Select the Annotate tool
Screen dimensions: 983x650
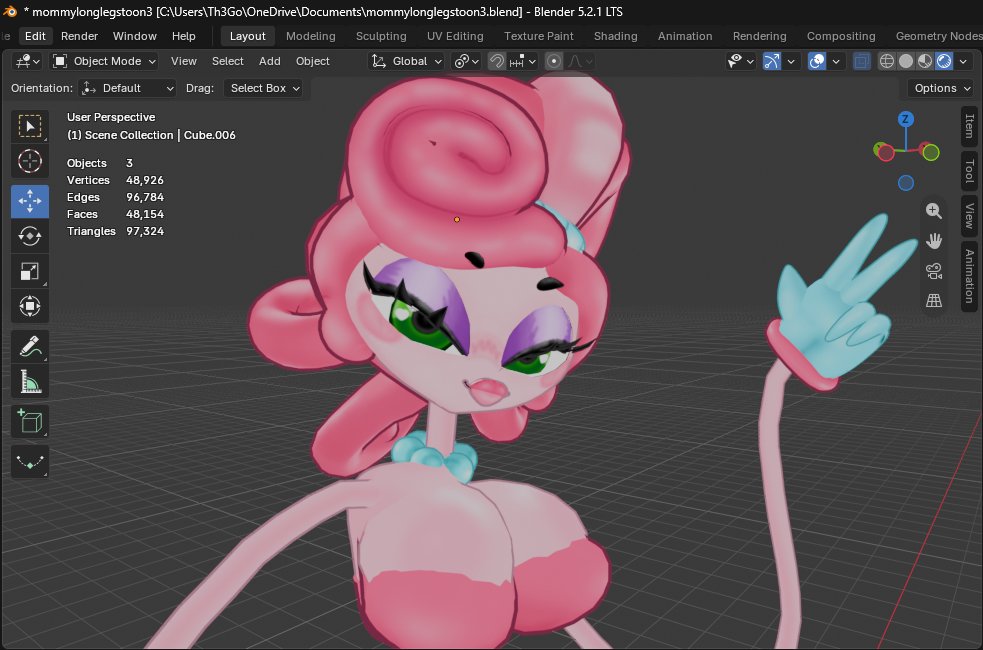point(29,346)
